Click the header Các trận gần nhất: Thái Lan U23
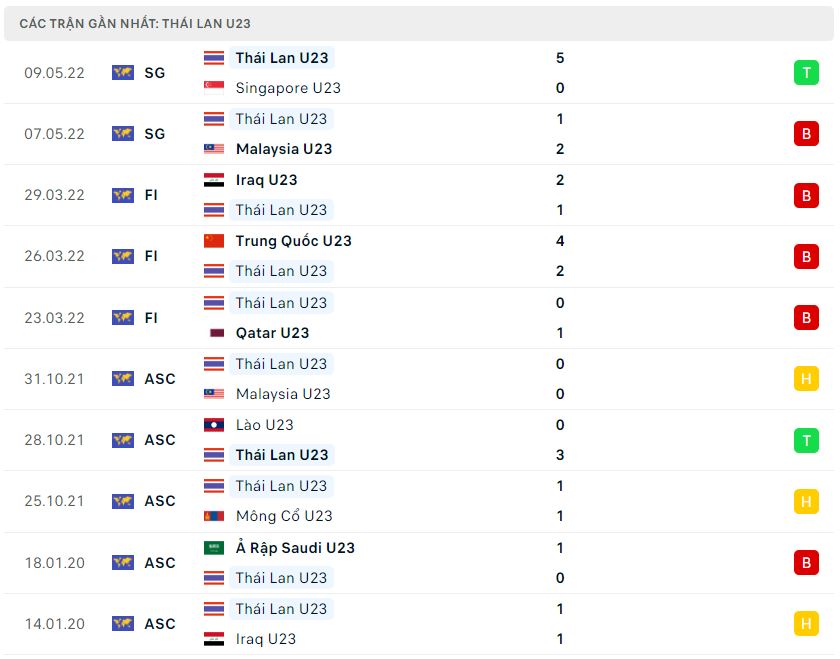 click(x=135, y=24)
